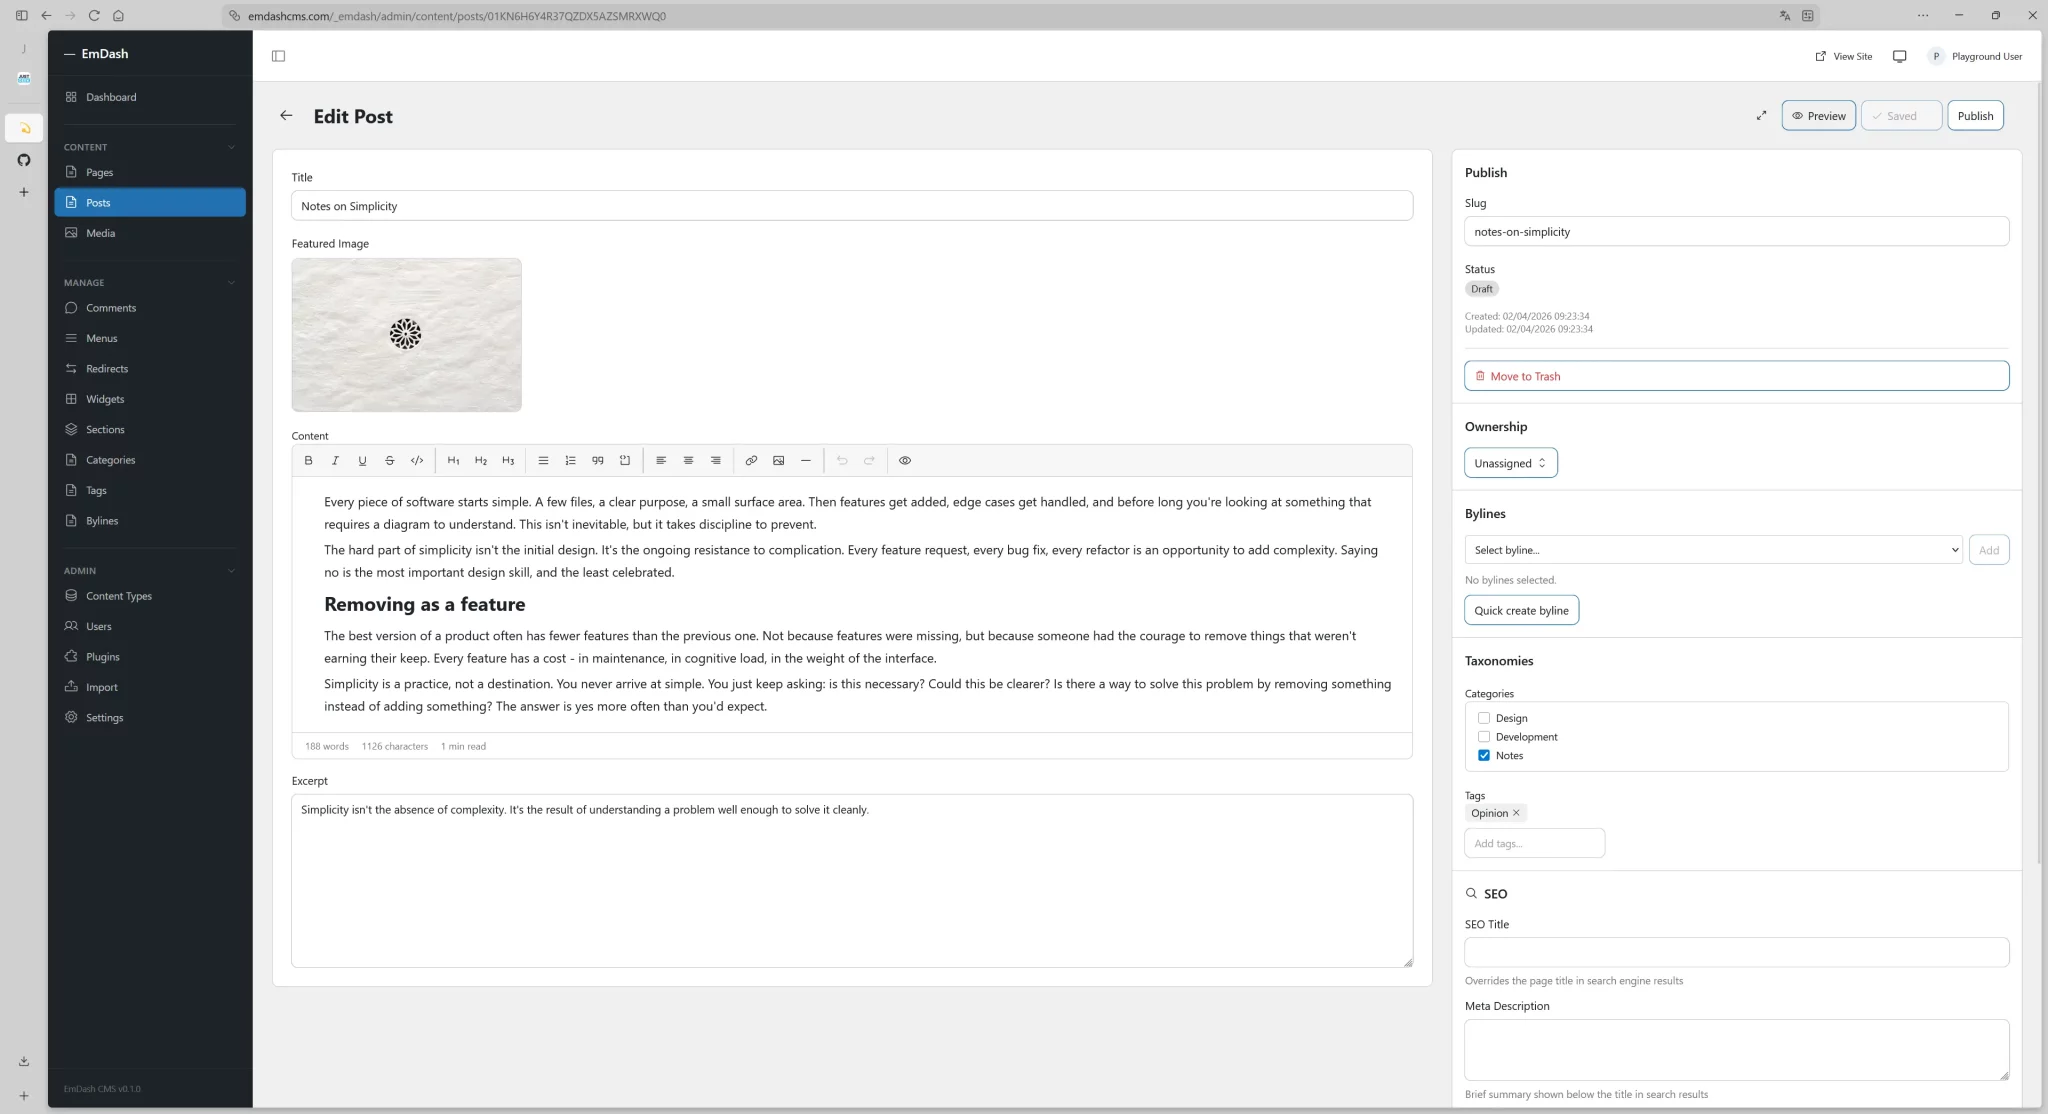Click Move to Trash
Viewport: 2048px width, 1114px height.
pyautogui.click(x=1735, y=376)
